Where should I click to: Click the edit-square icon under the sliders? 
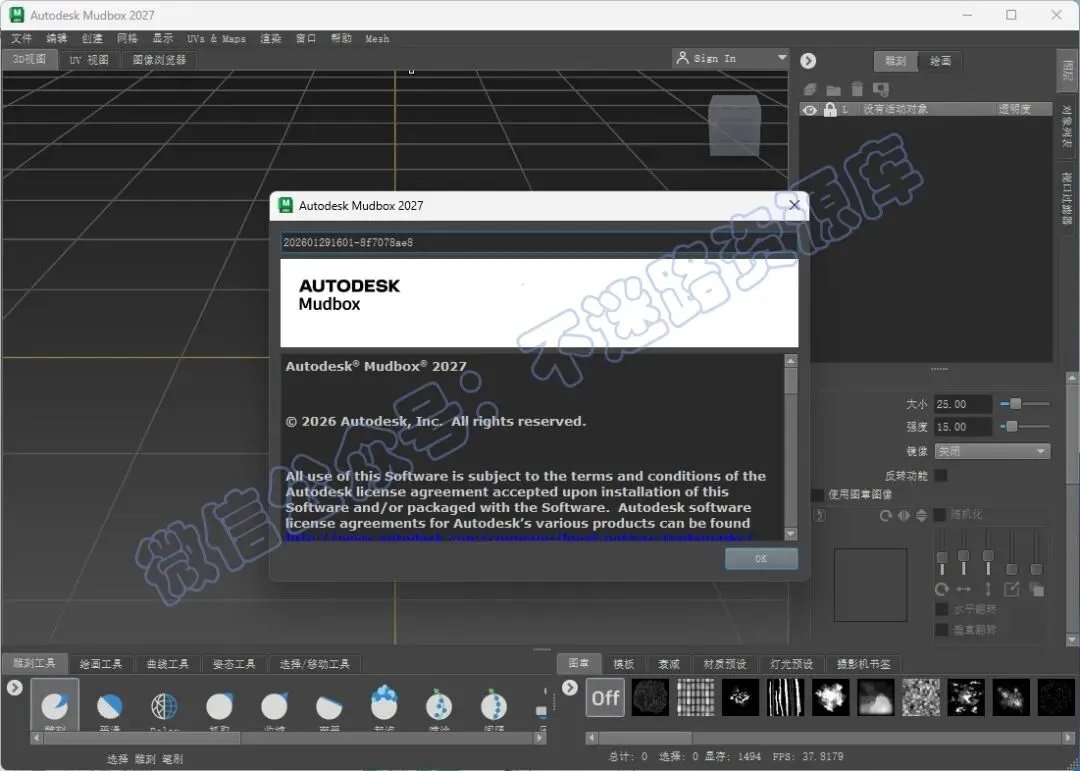(1012, 589)
